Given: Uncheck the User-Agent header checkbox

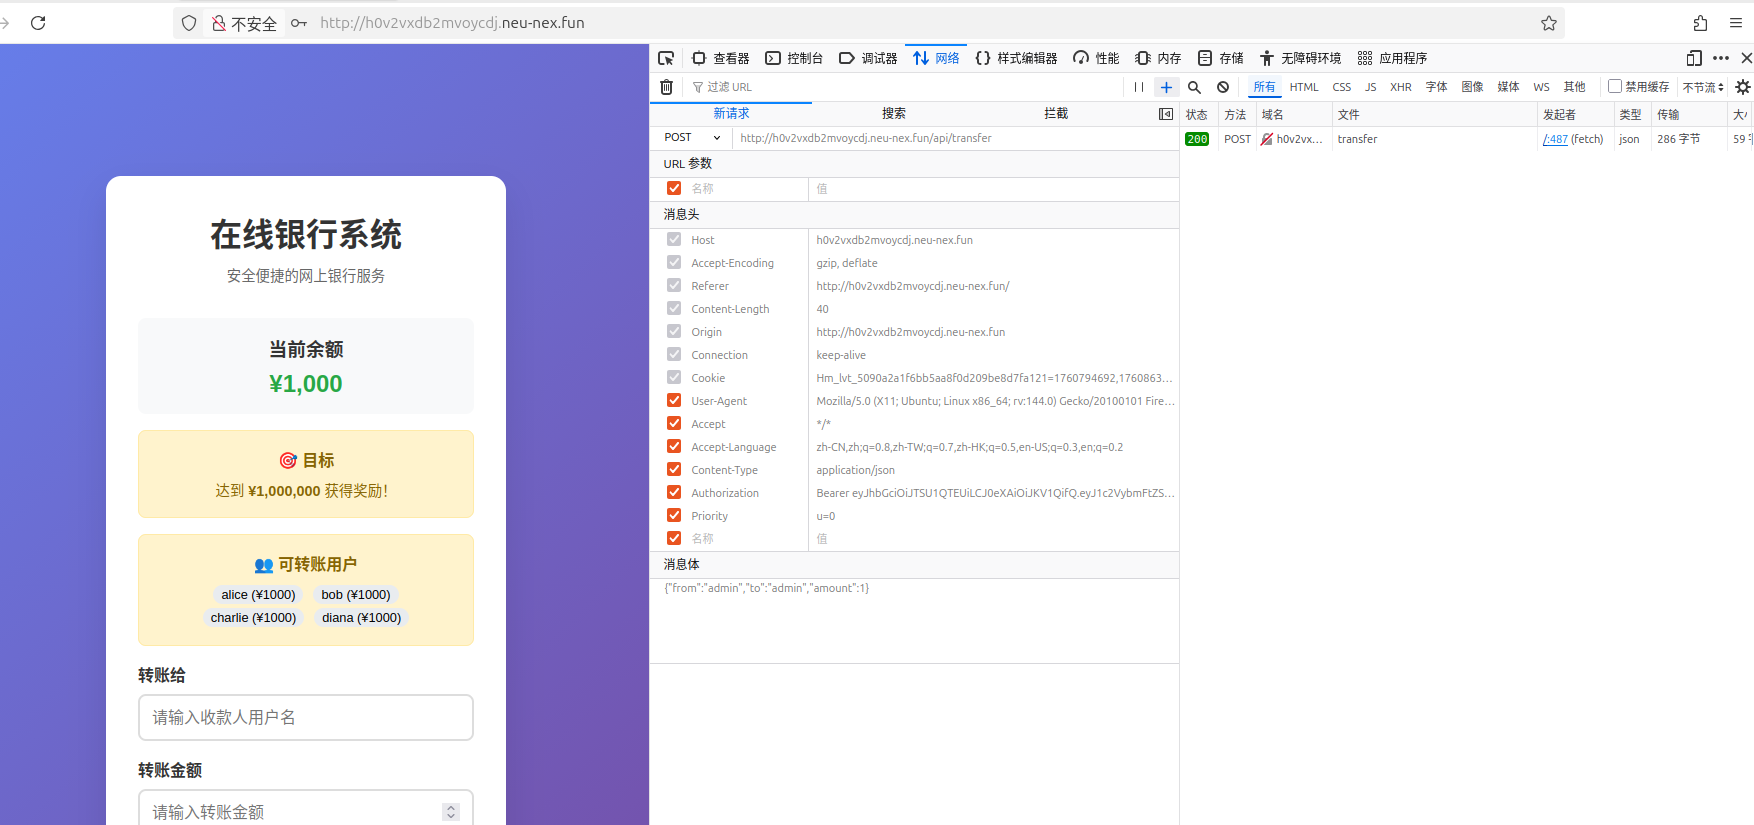Looking at the screenshot, I should click(674, 400).
